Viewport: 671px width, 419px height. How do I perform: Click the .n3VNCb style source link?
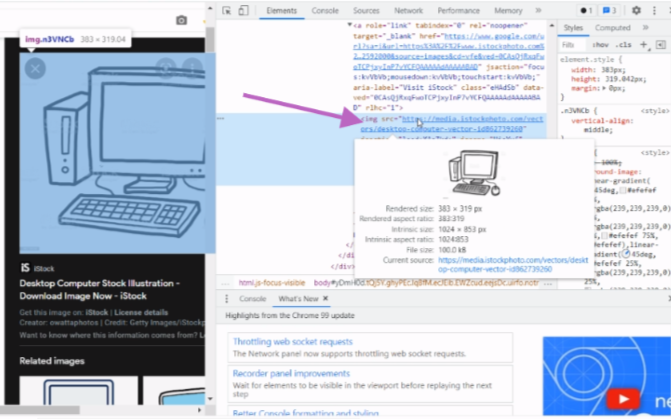[x=655, y=111]
